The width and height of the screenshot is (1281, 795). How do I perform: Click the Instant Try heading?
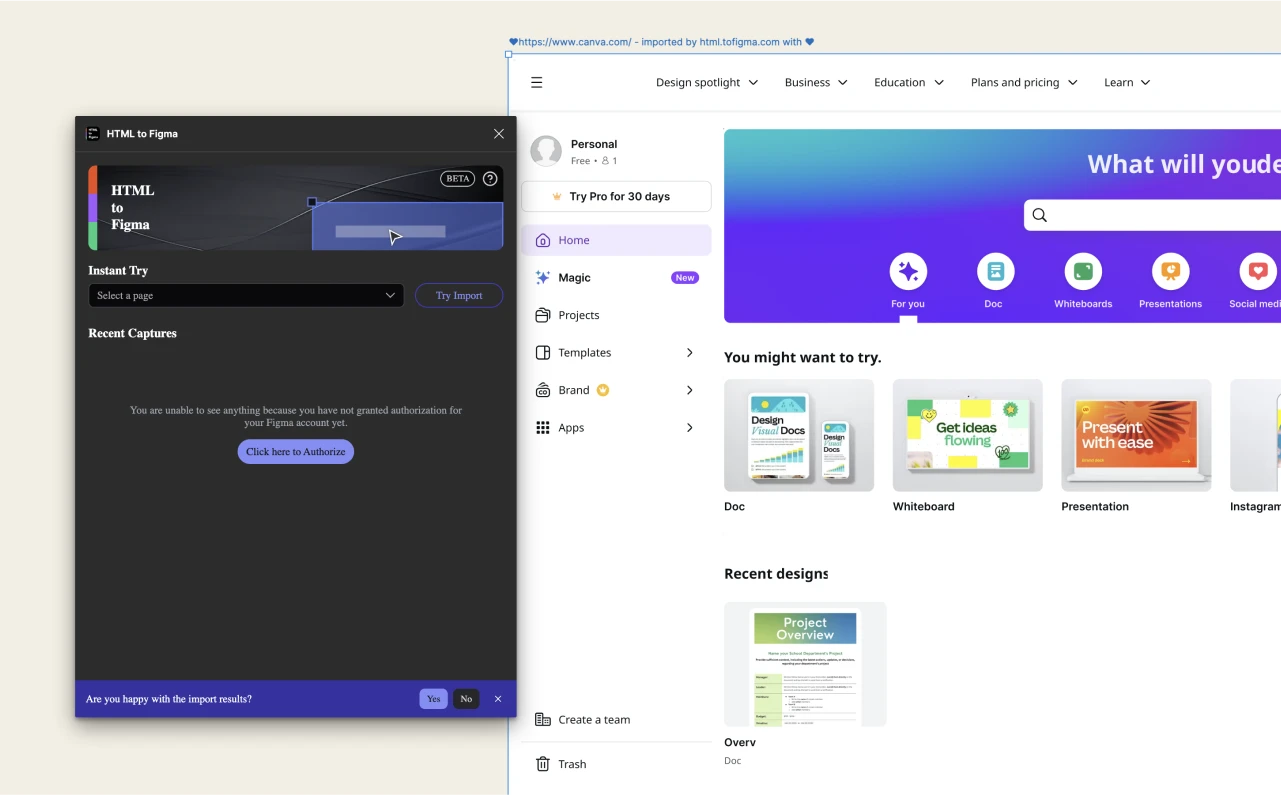coord(118,271)
